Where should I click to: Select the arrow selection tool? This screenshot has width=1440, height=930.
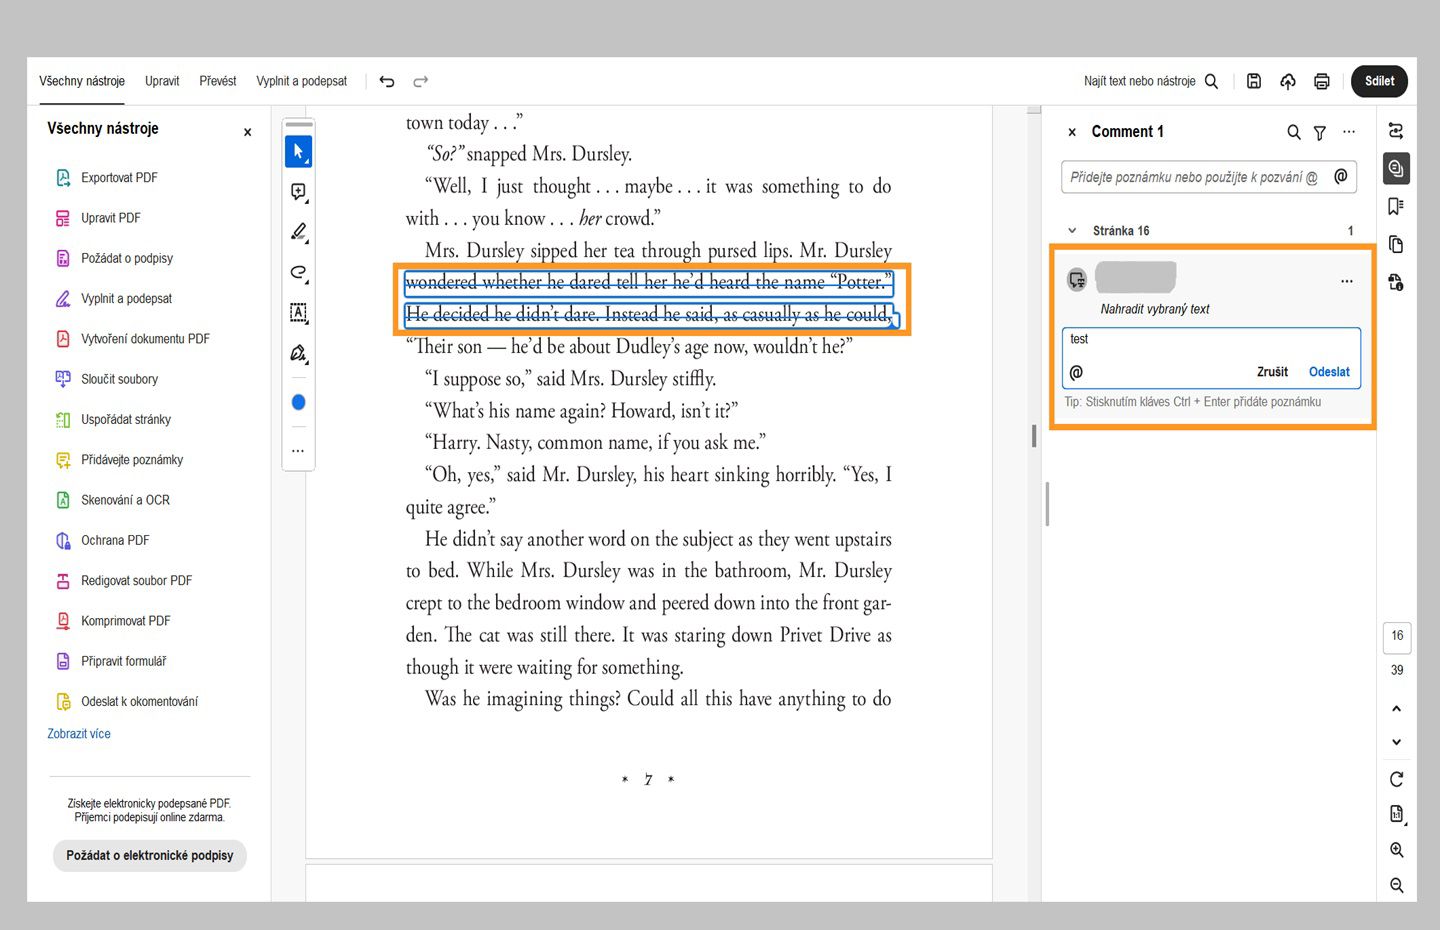298,152
